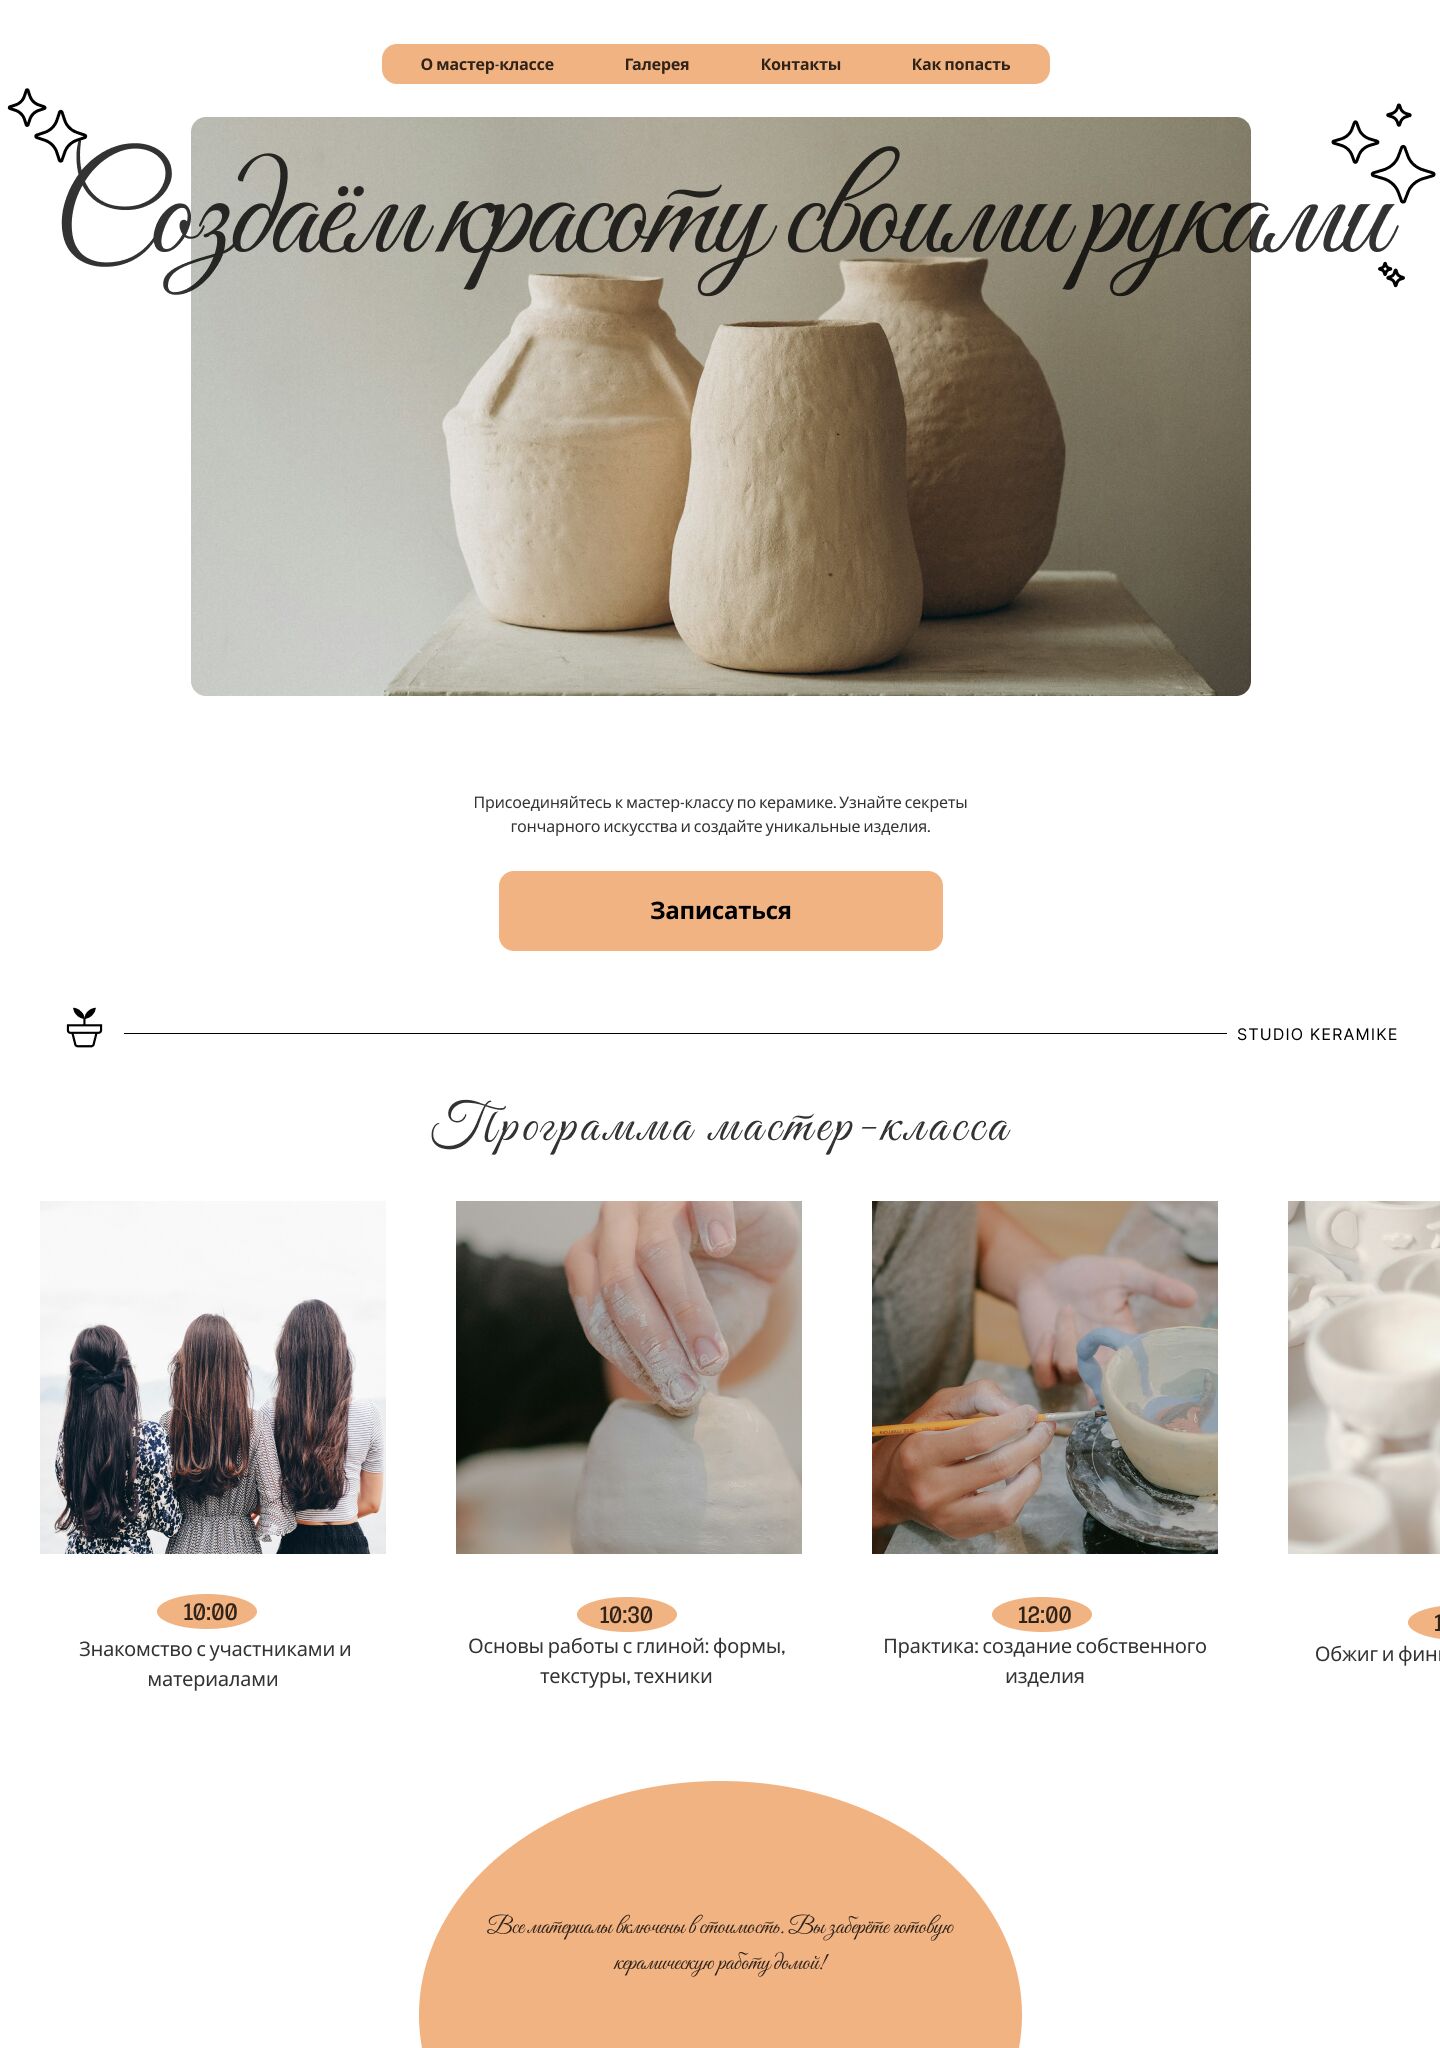Image resolution: width=1440 pixels, height=2048 pixels.
Task: Click the 'Программа мастер-класса' heading
Action: pos(721,1127)
